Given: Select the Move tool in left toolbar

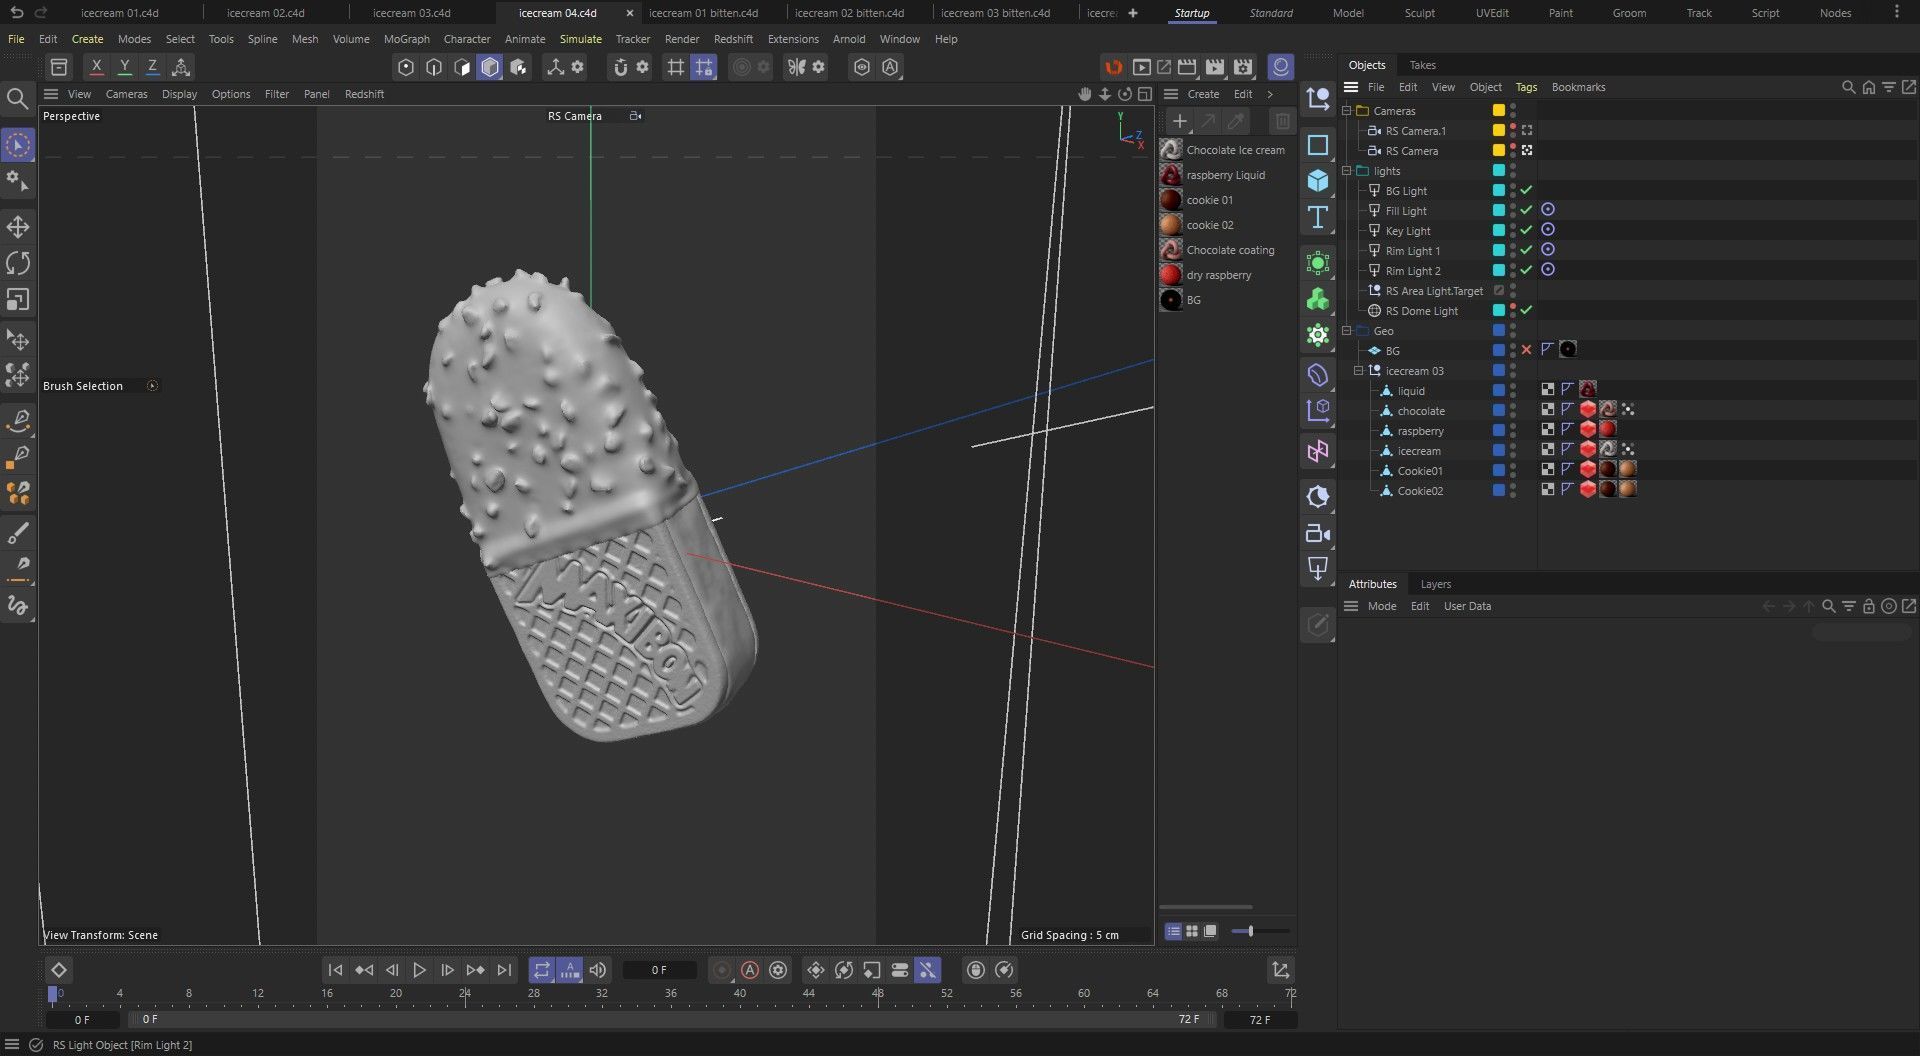Looking at the screenshot, I should click(18, 227).
